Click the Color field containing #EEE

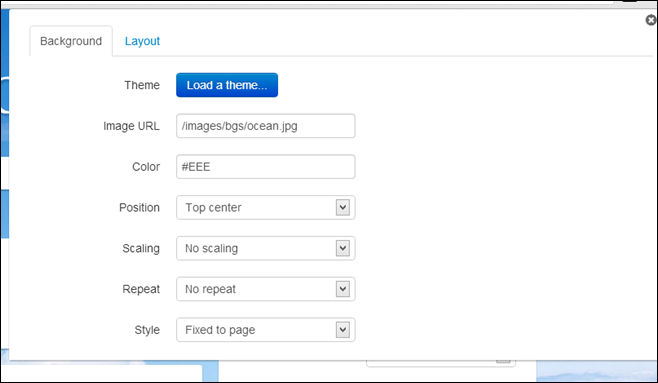tap(266, 167)
